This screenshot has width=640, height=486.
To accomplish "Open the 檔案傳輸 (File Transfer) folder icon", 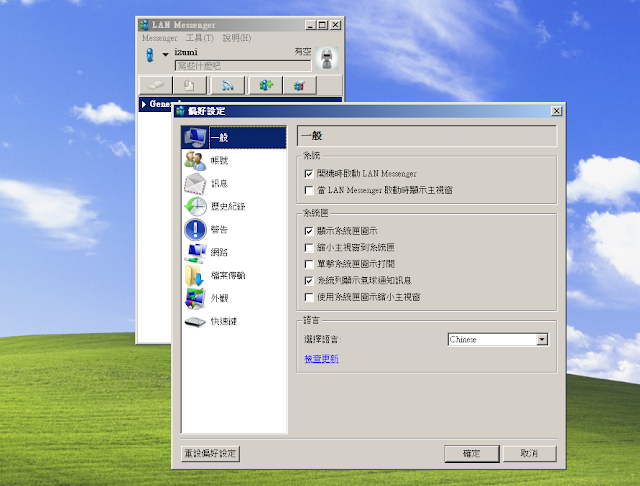I will pos(195,275).
